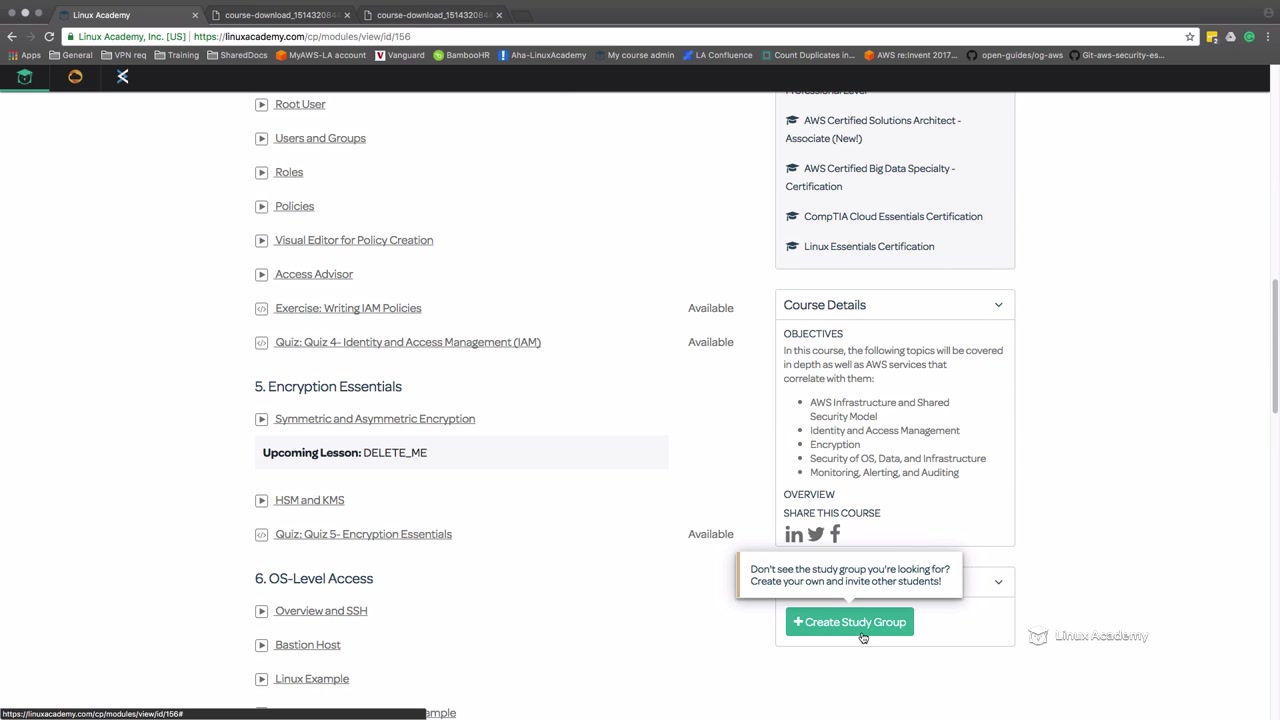1280x720 pixels.
Task: Click "Available" beside Quiz 5- Encryption Essentials
Action: tap(711, 534)
